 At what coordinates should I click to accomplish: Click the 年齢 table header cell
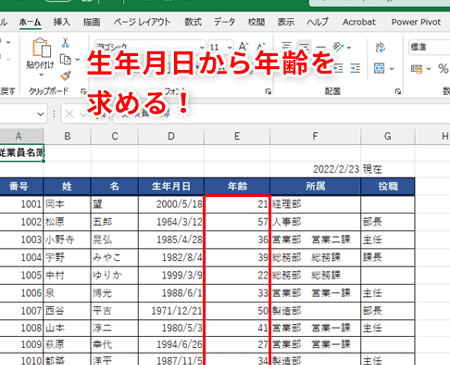tap(237, 186)
